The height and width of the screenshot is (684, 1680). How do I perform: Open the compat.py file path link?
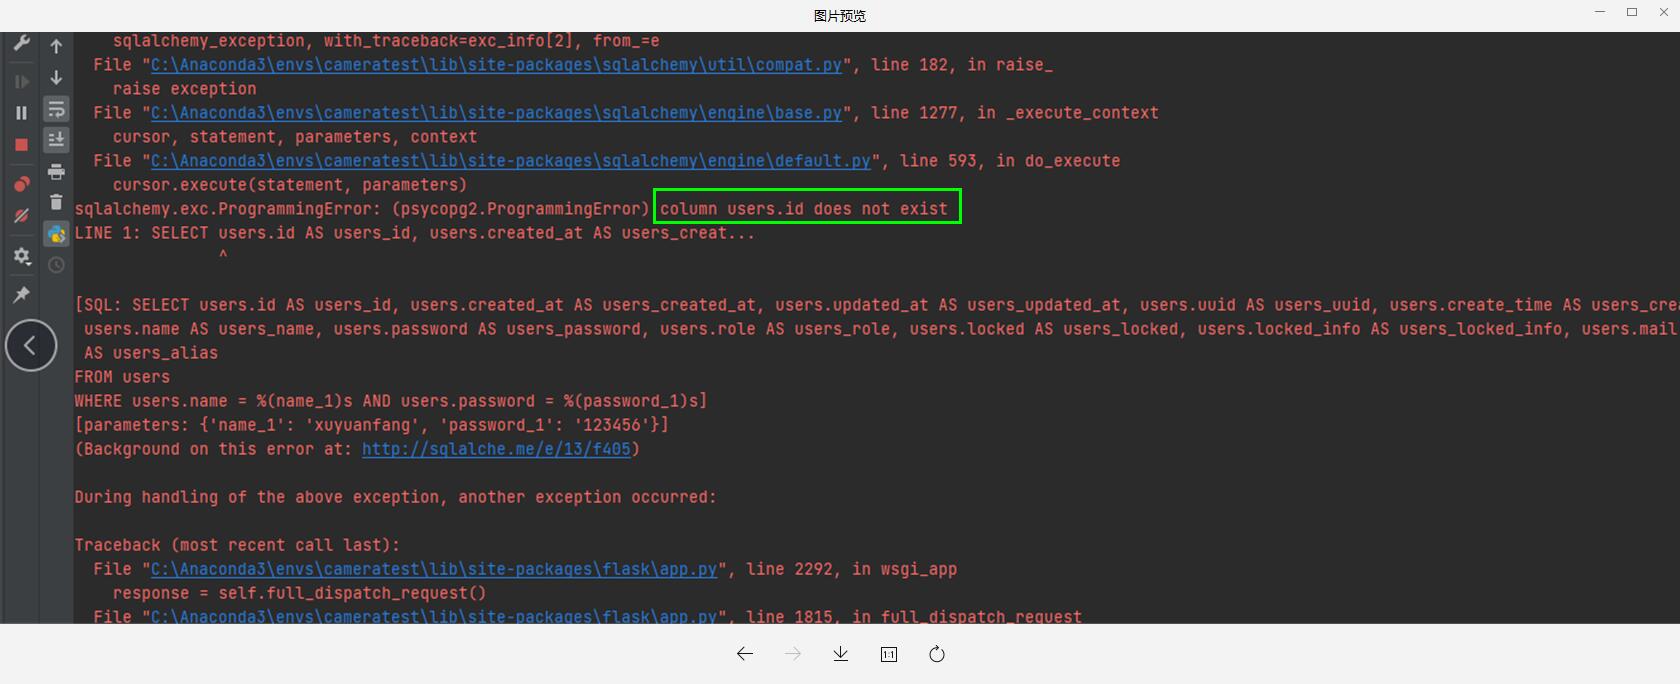[496, 65]
